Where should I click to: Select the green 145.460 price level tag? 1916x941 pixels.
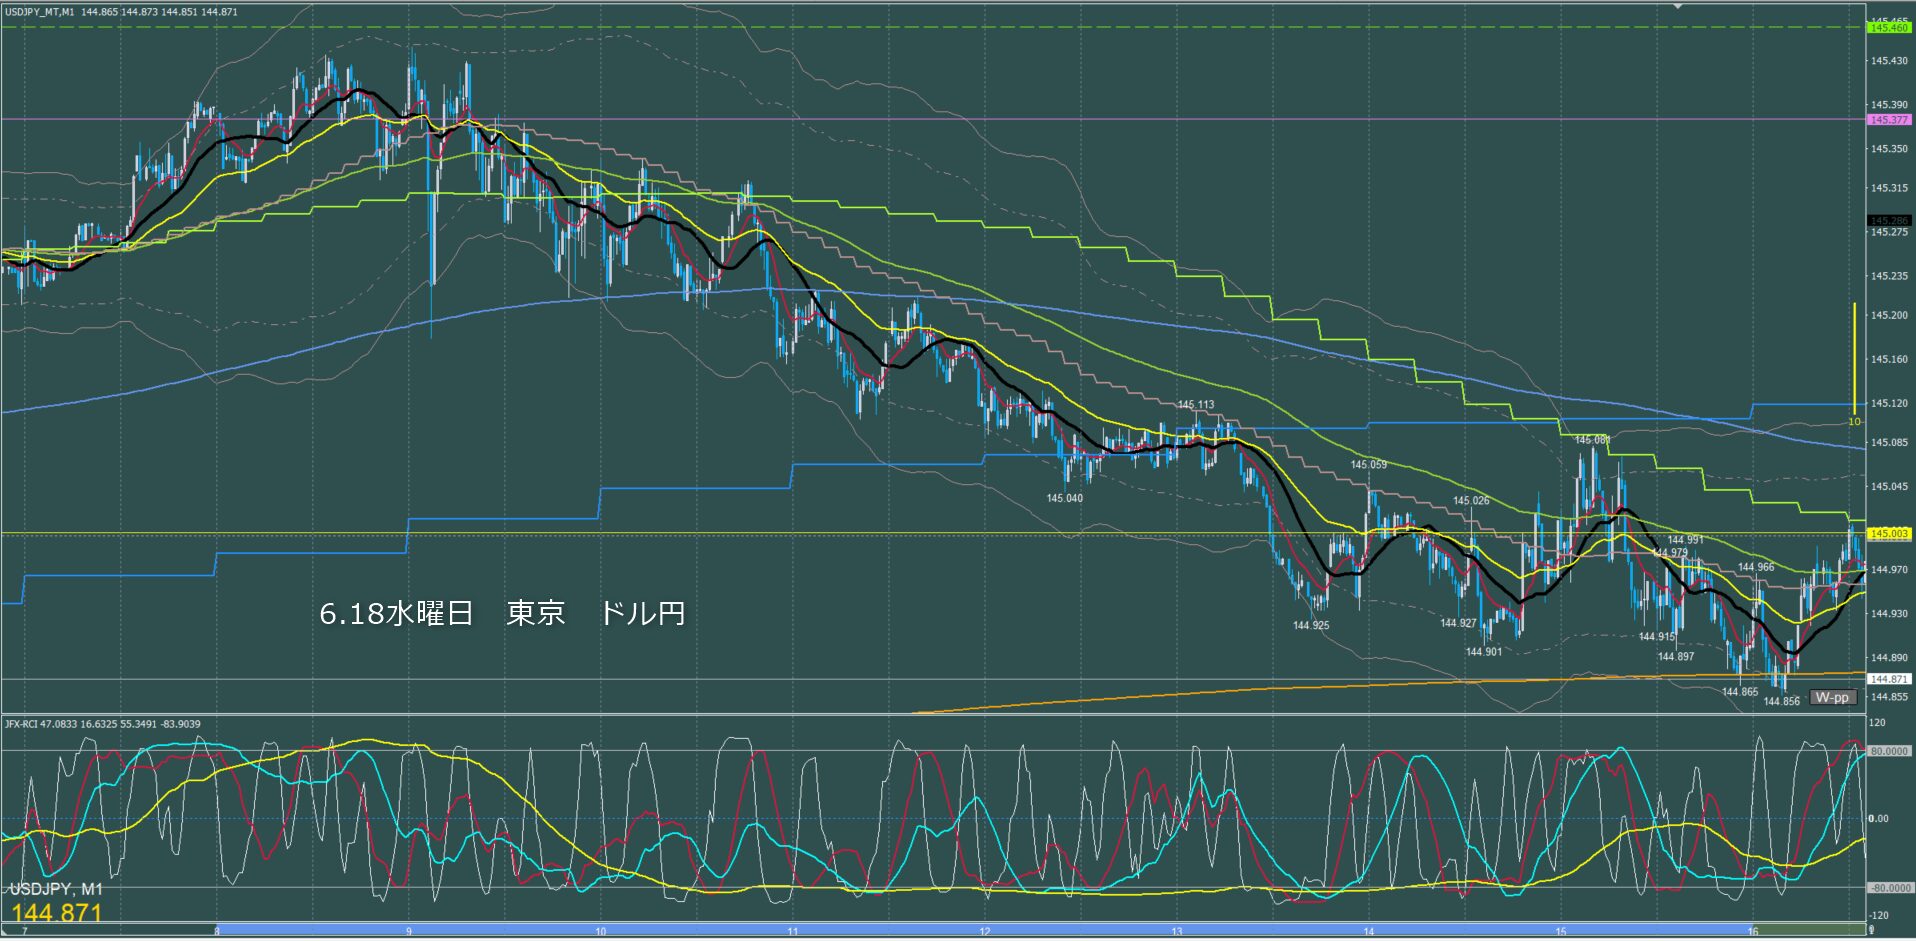tap(1889, 28)
